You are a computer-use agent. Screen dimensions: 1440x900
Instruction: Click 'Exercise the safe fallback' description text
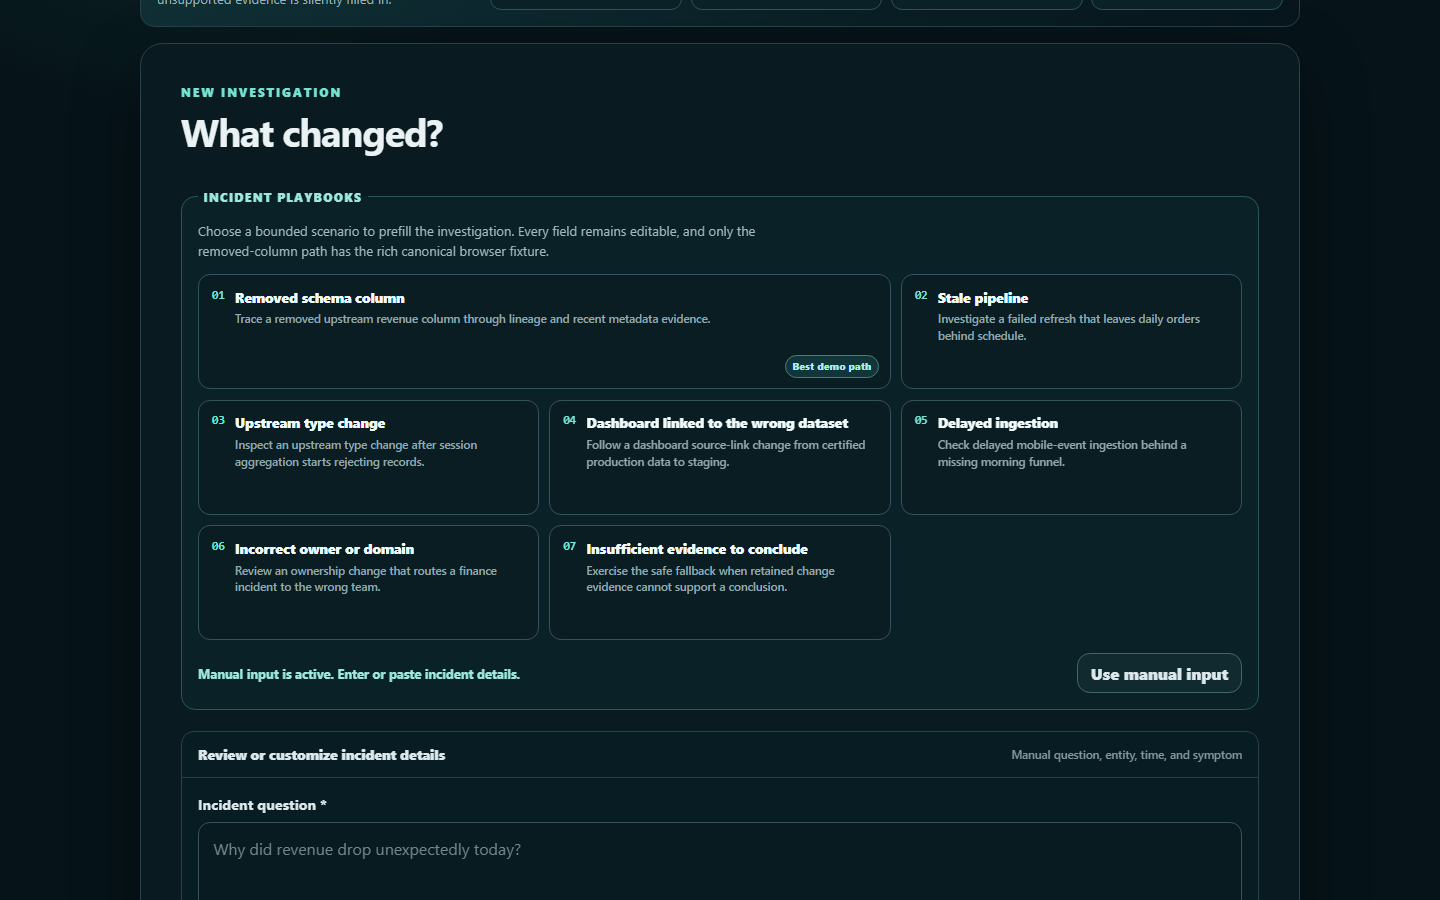click(x=710, y=579)
